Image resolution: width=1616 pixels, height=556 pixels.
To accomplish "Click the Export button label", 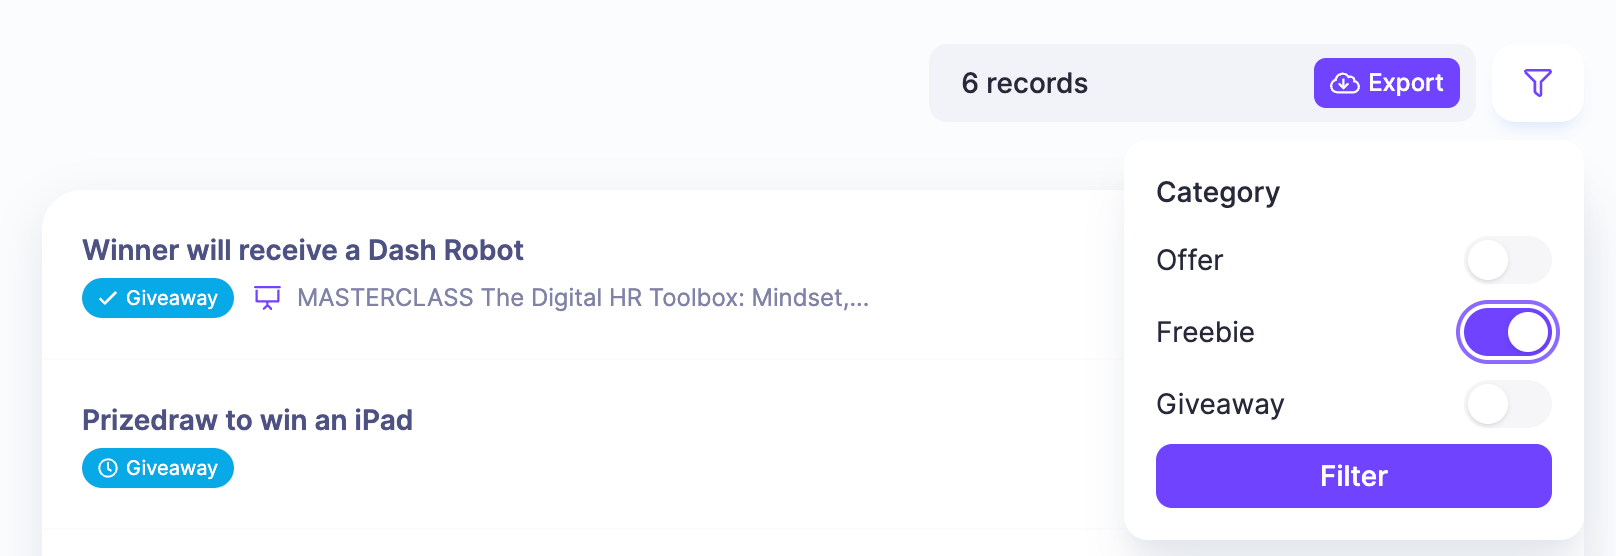I will coord(1405,83).
